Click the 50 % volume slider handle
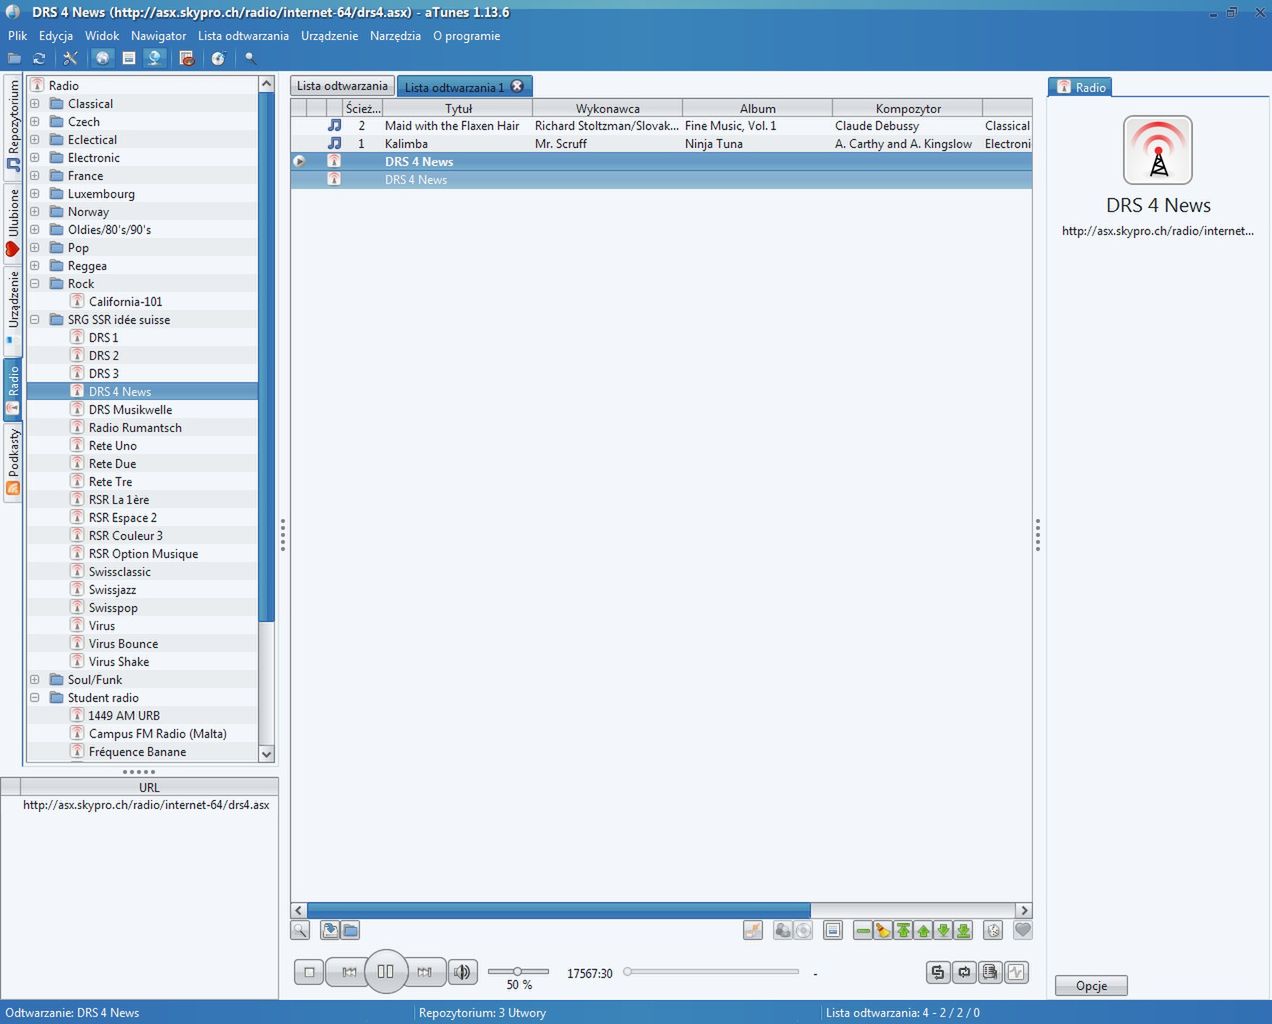 coord(517,971)
